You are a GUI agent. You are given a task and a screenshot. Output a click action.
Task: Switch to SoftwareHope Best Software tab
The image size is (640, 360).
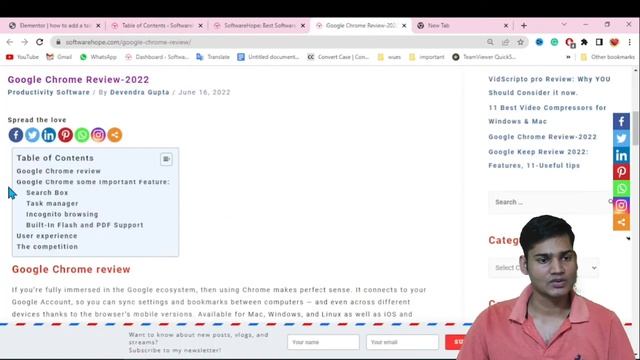tap(259, 25)
